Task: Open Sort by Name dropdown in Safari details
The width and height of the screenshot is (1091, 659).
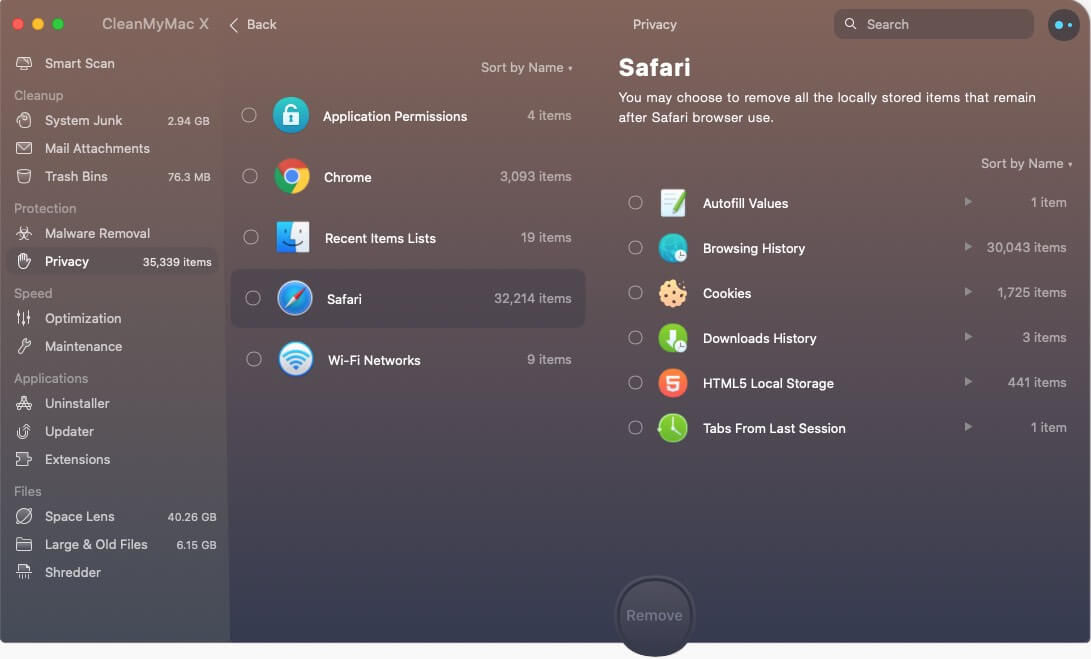Action: click(1026, 164)
